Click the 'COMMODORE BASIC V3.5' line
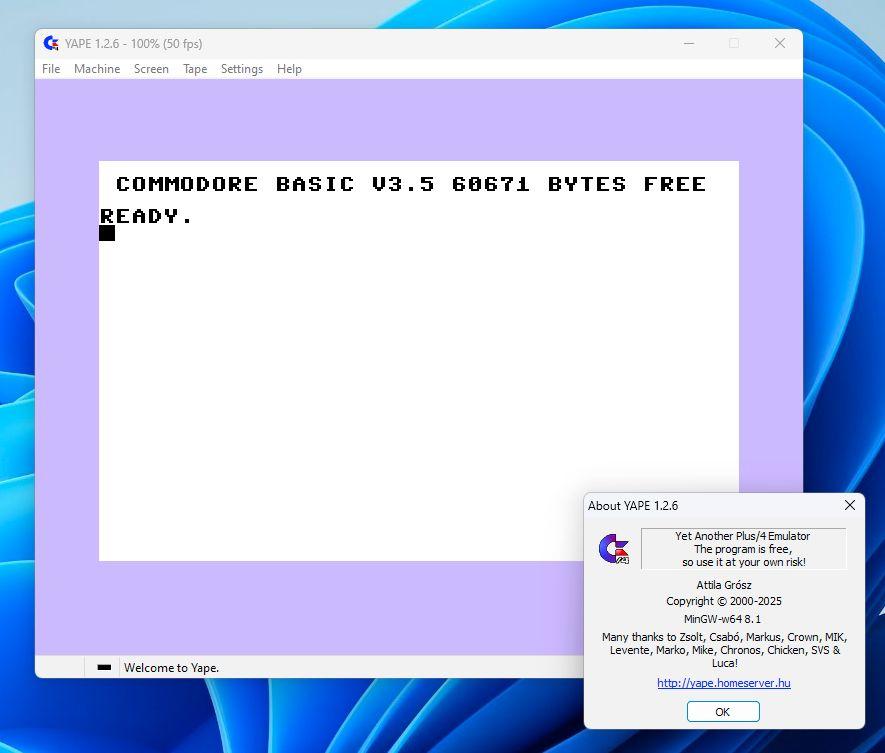 [x=411, y=184]
